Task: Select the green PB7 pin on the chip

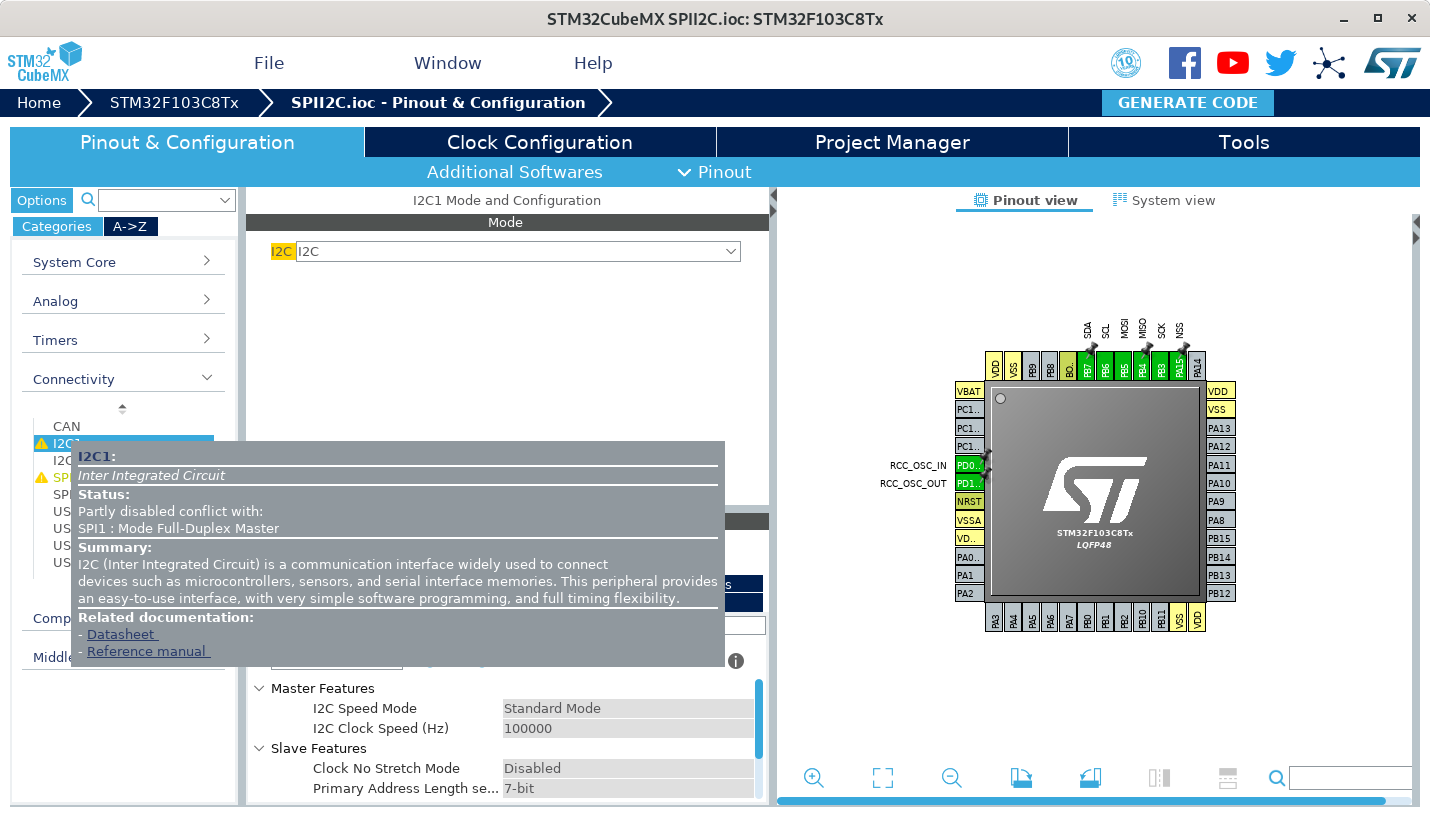Action: tap(1087, 365)
